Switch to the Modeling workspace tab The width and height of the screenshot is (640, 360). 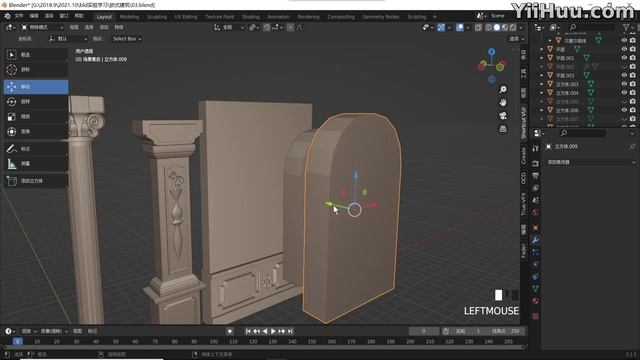[129, 17]
